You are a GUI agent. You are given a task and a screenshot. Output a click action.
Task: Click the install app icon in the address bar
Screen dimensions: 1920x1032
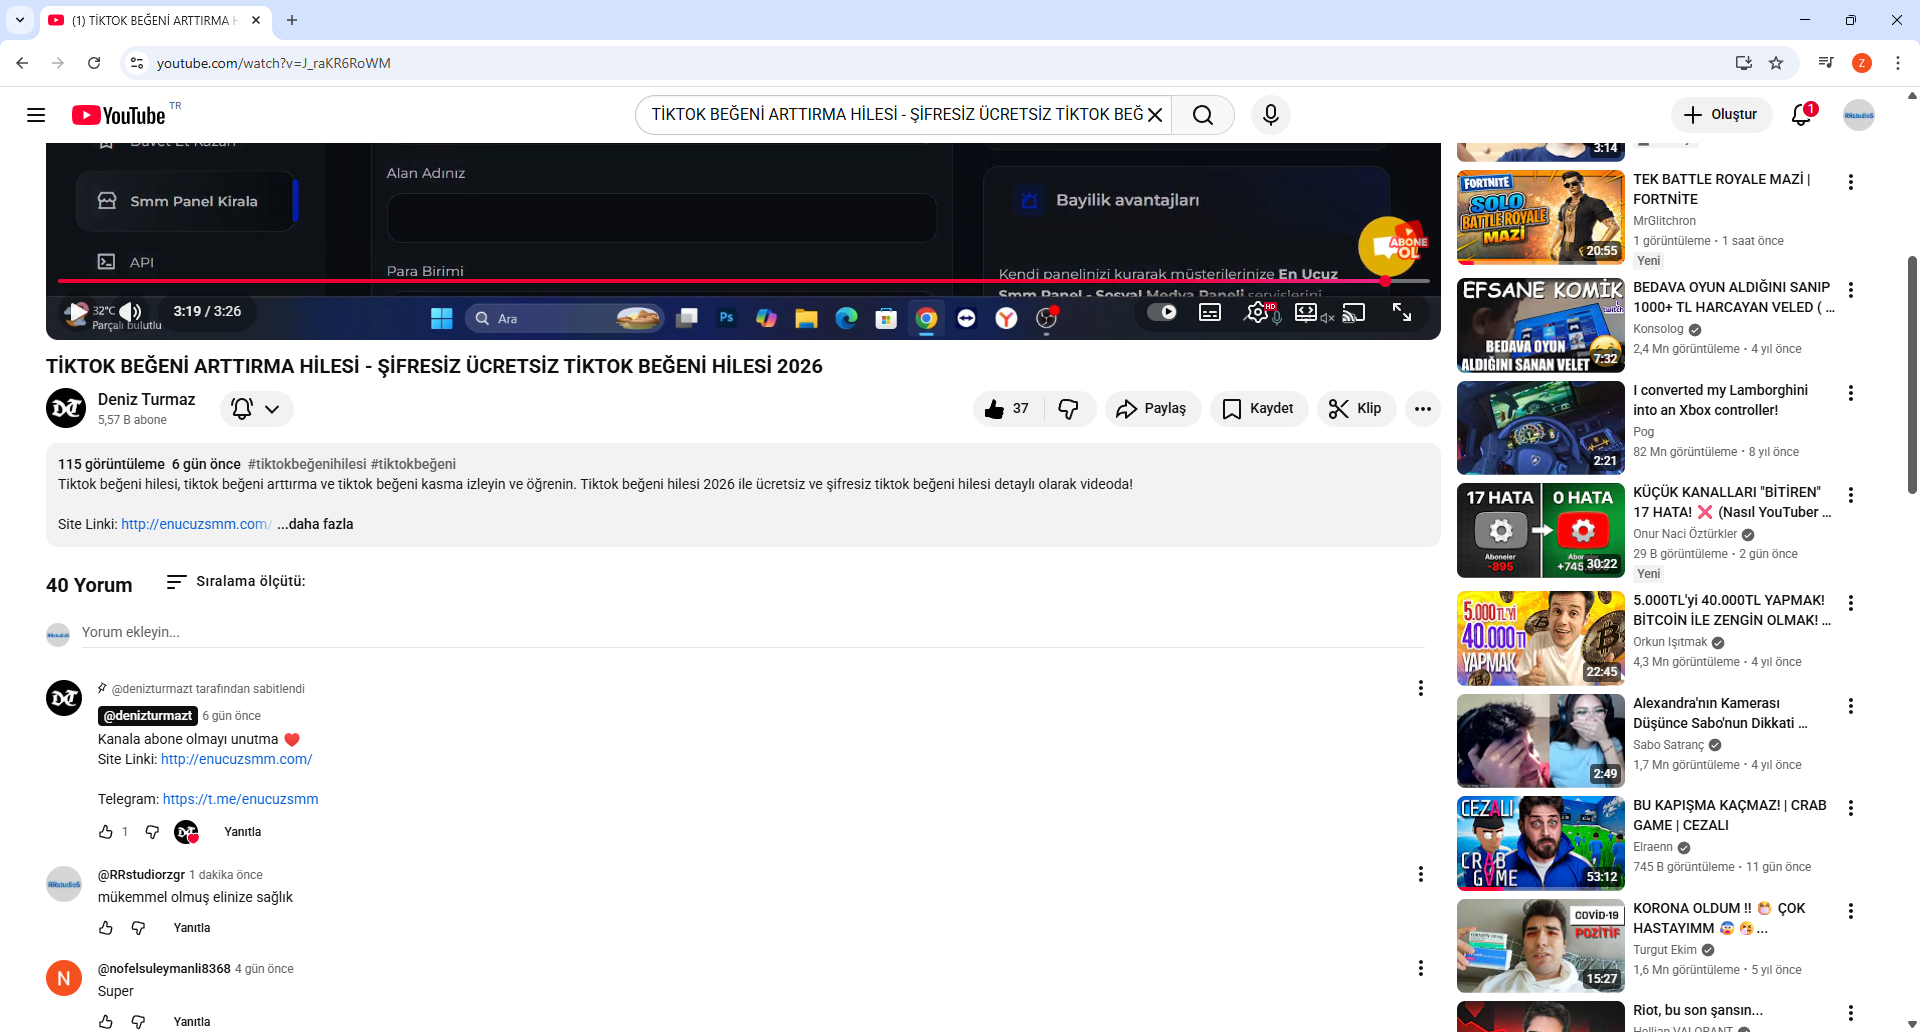(x=1744, y=63)
